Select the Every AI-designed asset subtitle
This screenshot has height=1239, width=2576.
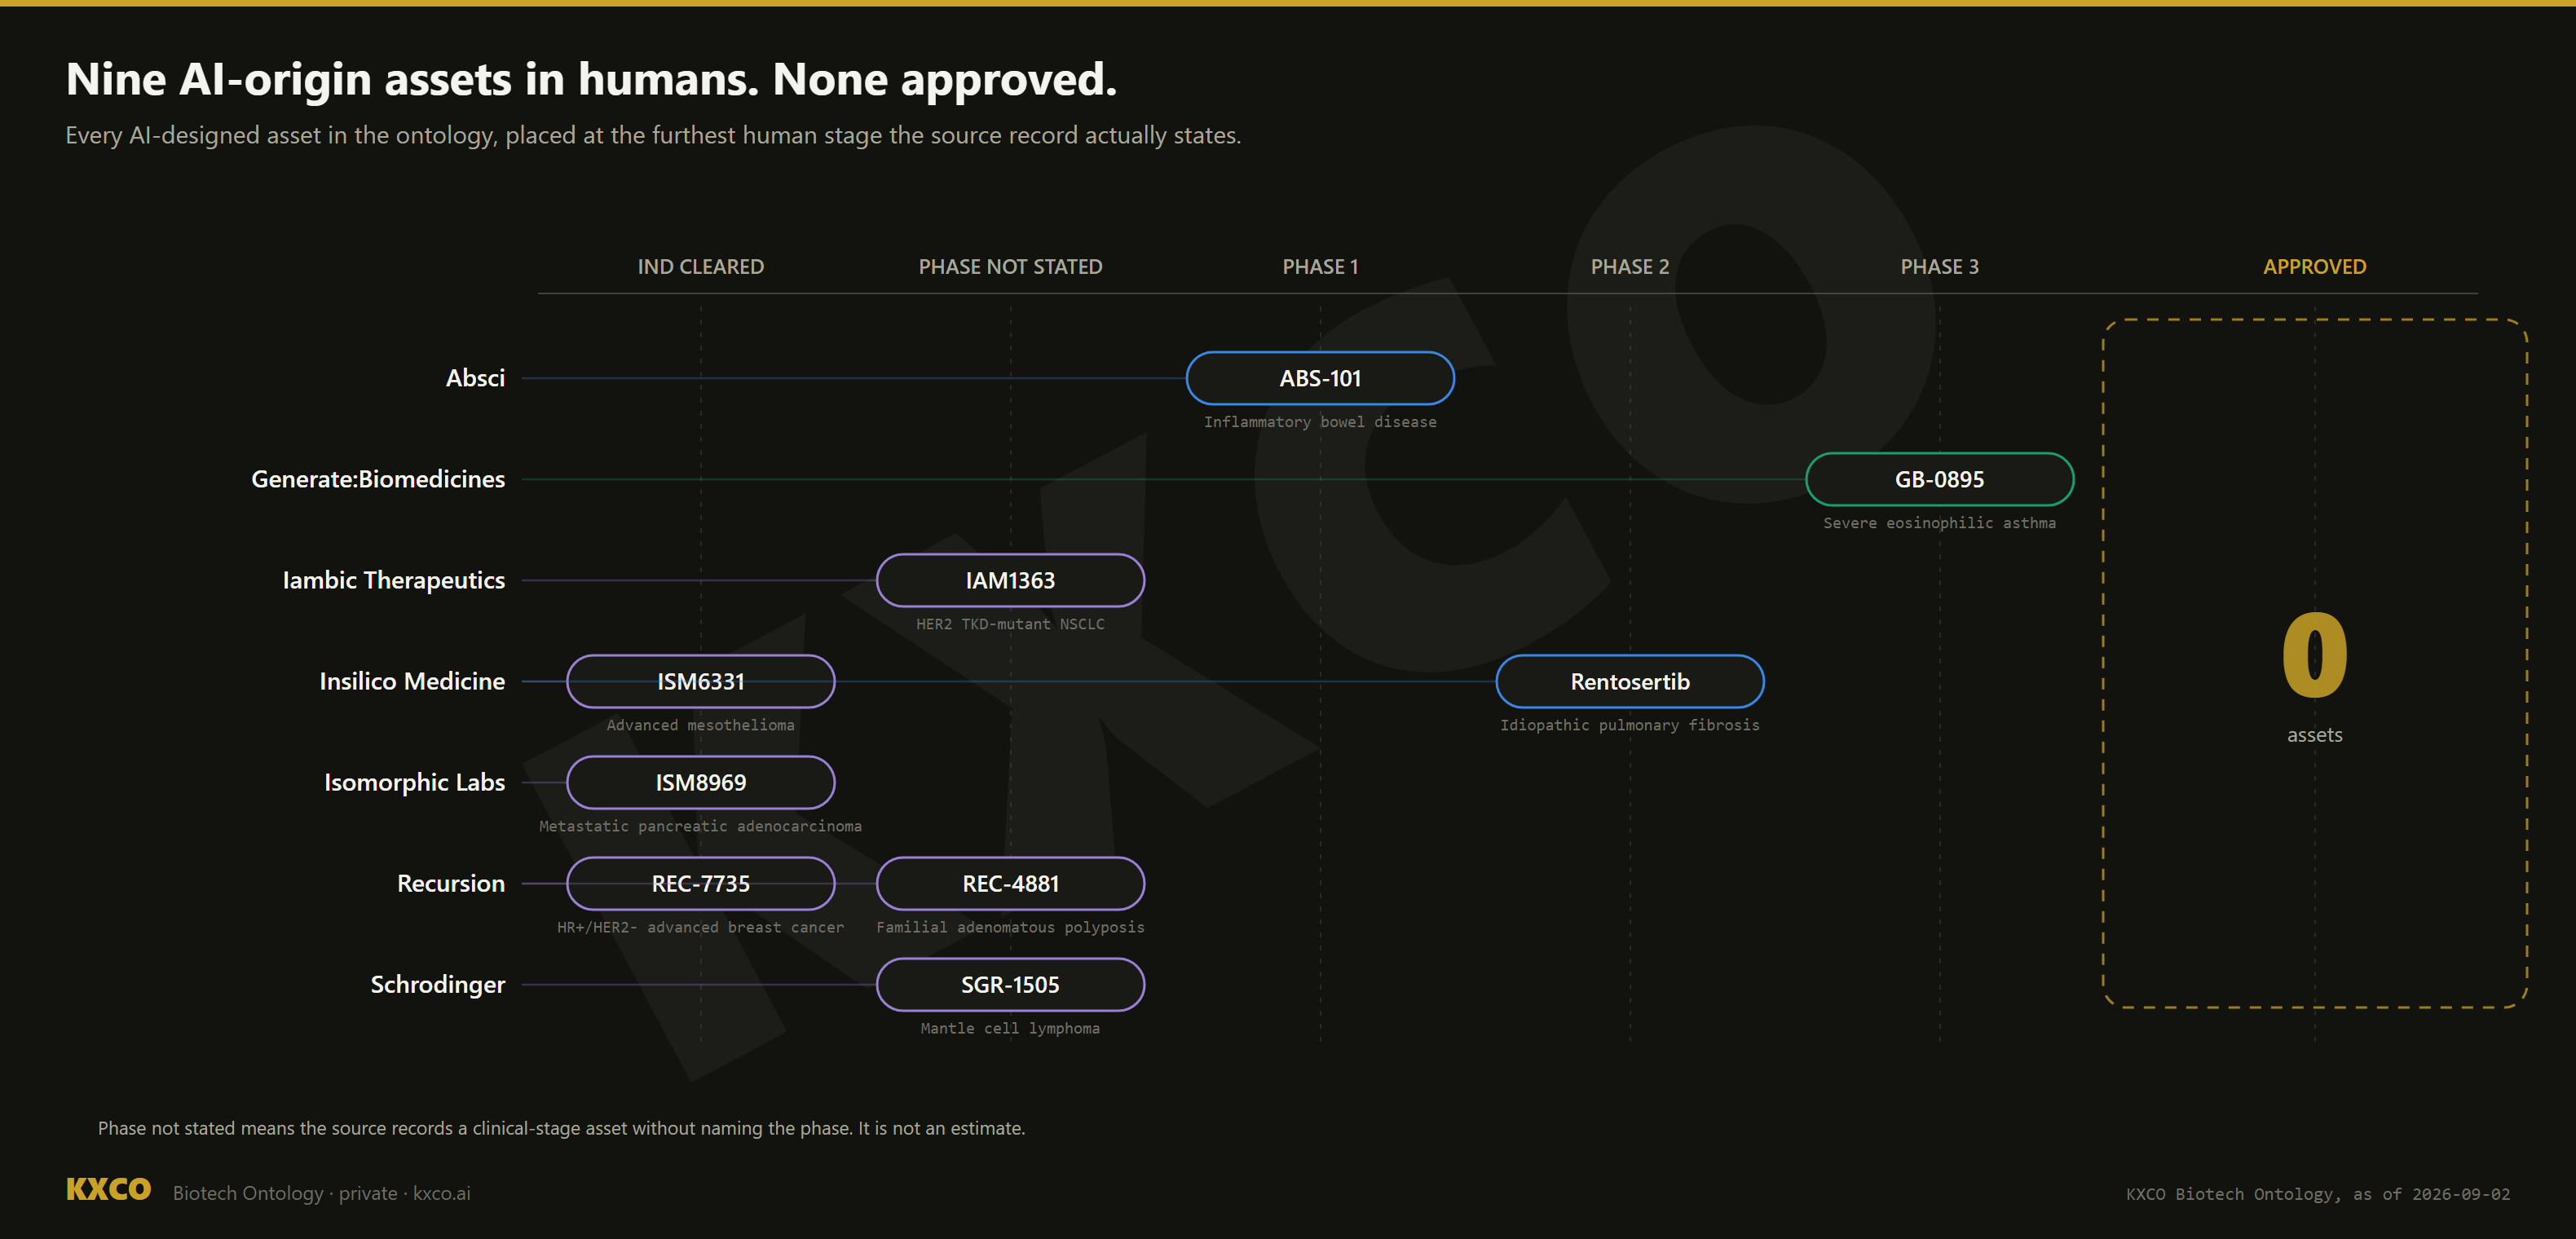653,135
